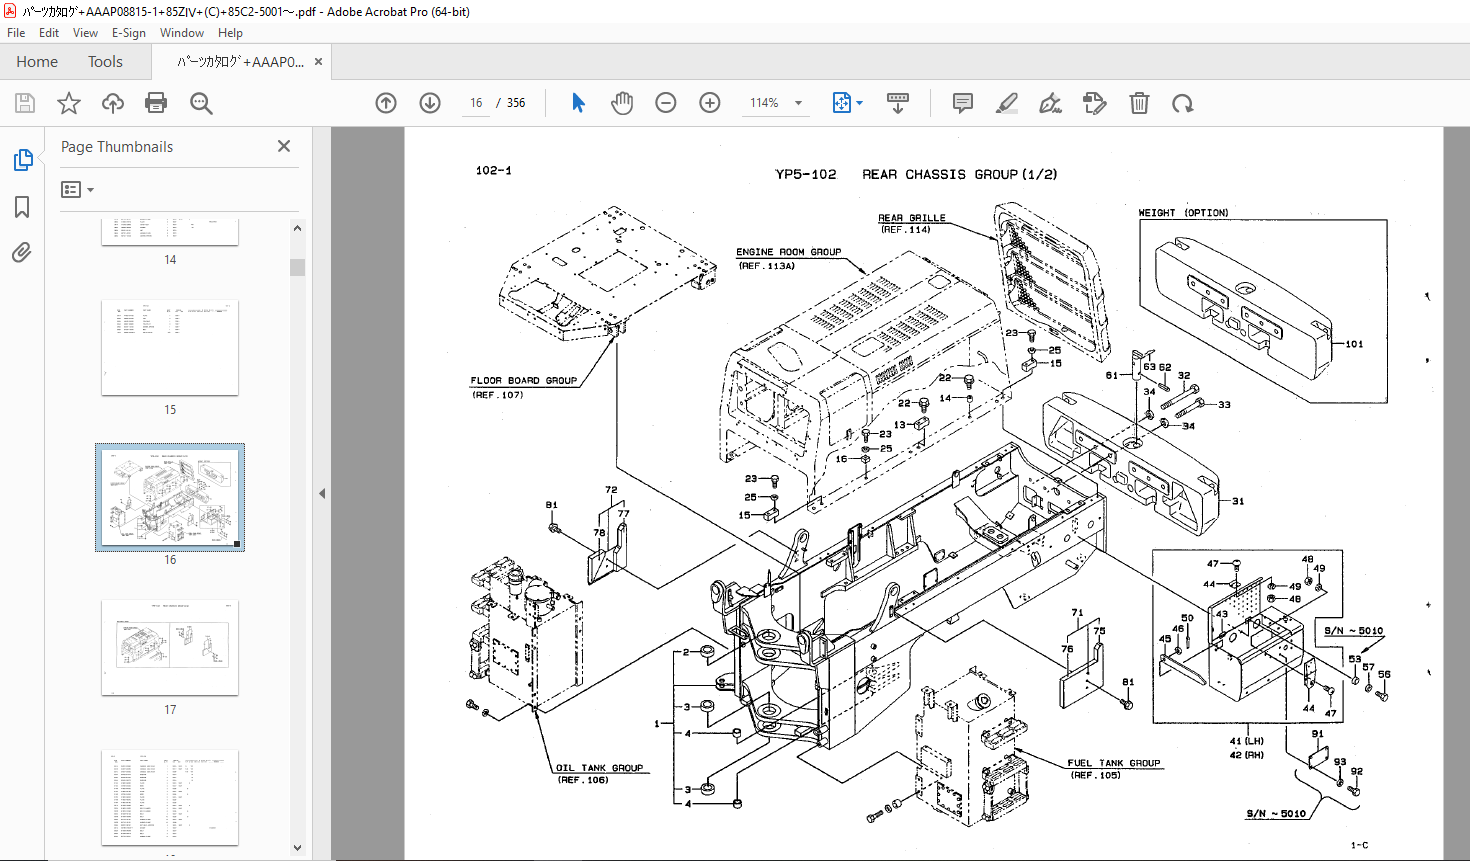Select page 17 thumbnail
The width and height of the screenshot is (1470, 861).
coord(170,647)
